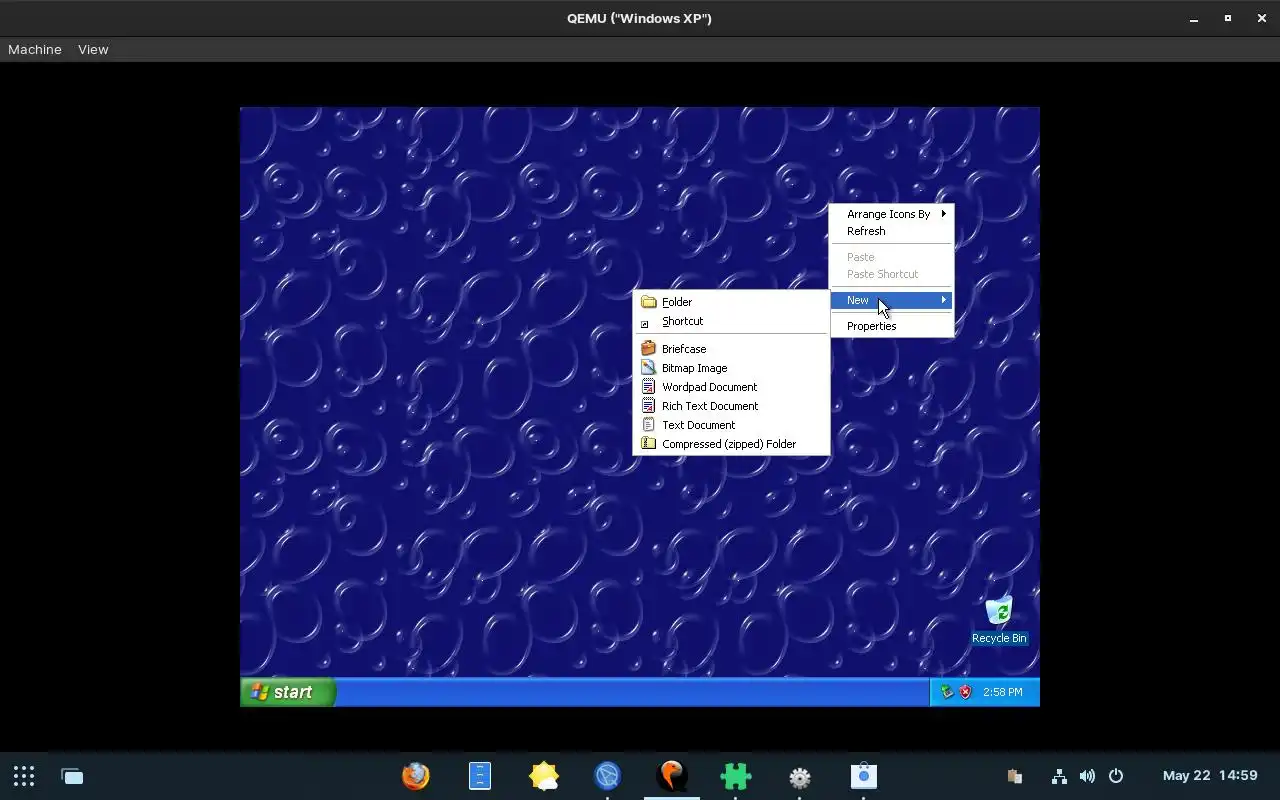
Task: Create a new Folder from submenu
Action: tap(731, 302)
